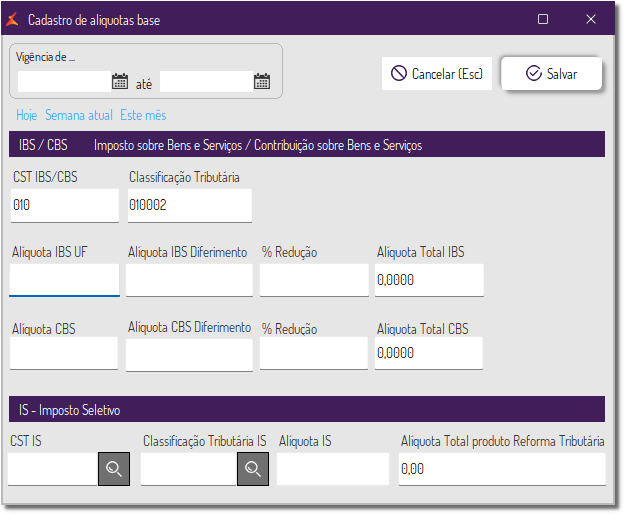This screenshot has height=514, width=624.
Task: Focus the Alíquota IBS UF field
Action: coord(64,280)
